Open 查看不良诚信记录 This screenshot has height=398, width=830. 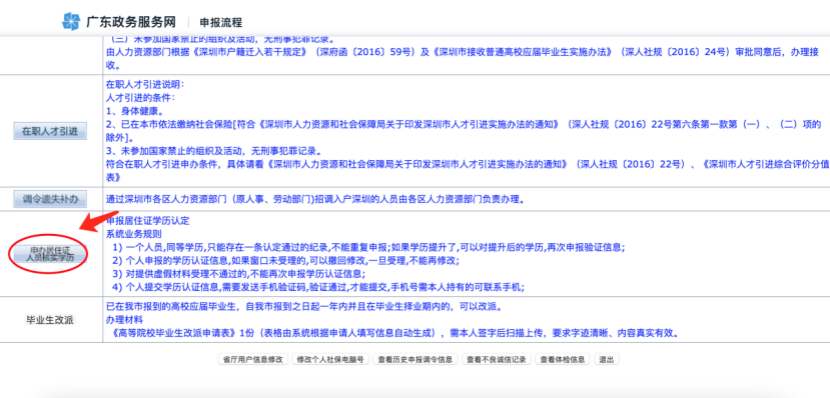pyautogui.click(x=496, y=359)
